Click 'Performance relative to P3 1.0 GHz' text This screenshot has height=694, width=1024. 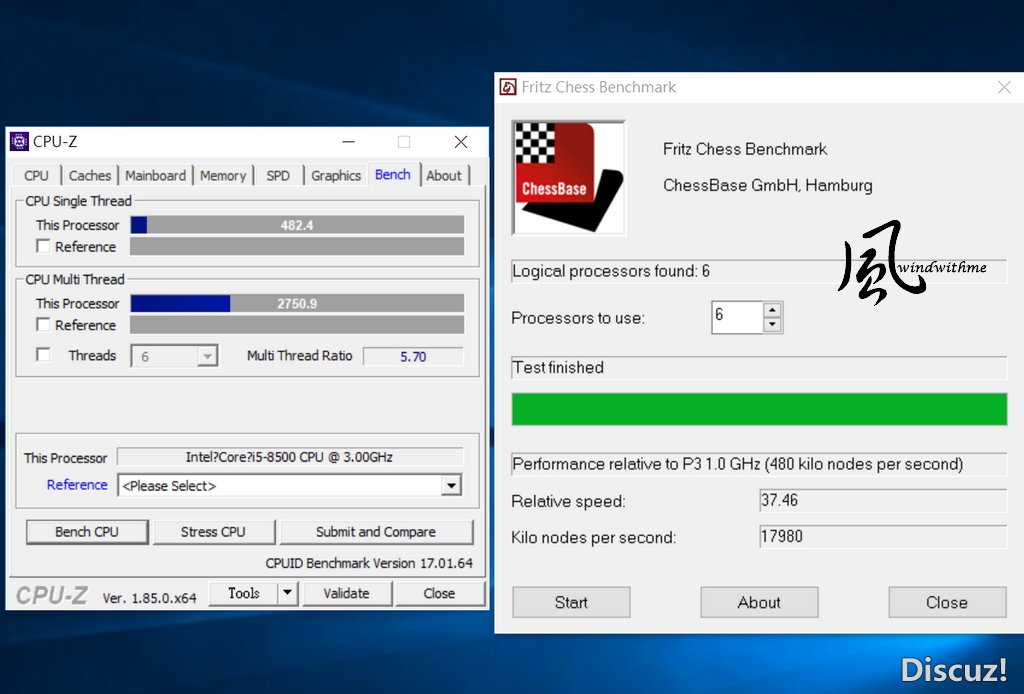click(x=738, y=464)
